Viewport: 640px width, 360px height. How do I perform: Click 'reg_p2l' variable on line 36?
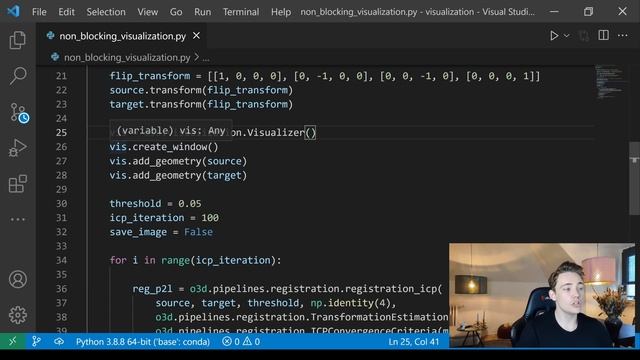[x=152, y=289]
